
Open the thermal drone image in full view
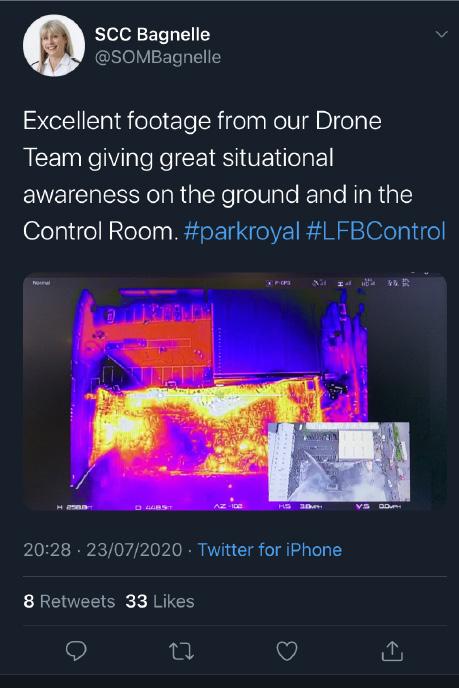tap(235, 392)
